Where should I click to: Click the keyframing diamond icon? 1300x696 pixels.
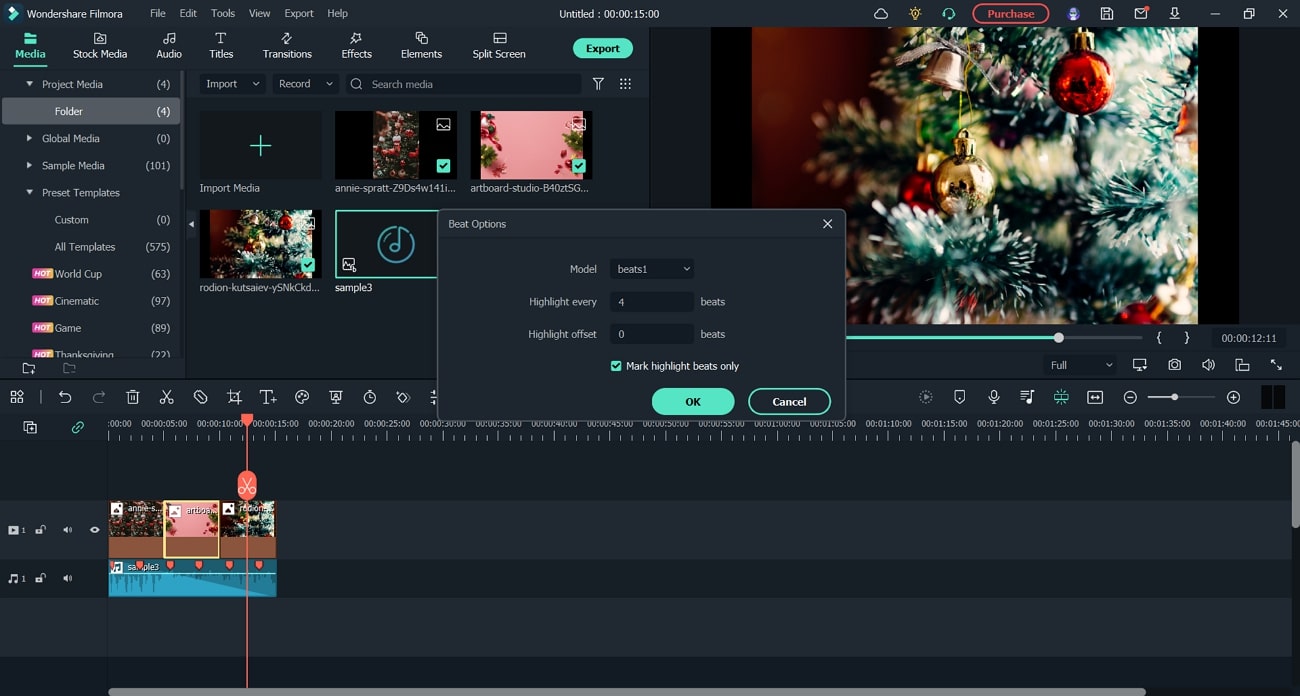403,397
